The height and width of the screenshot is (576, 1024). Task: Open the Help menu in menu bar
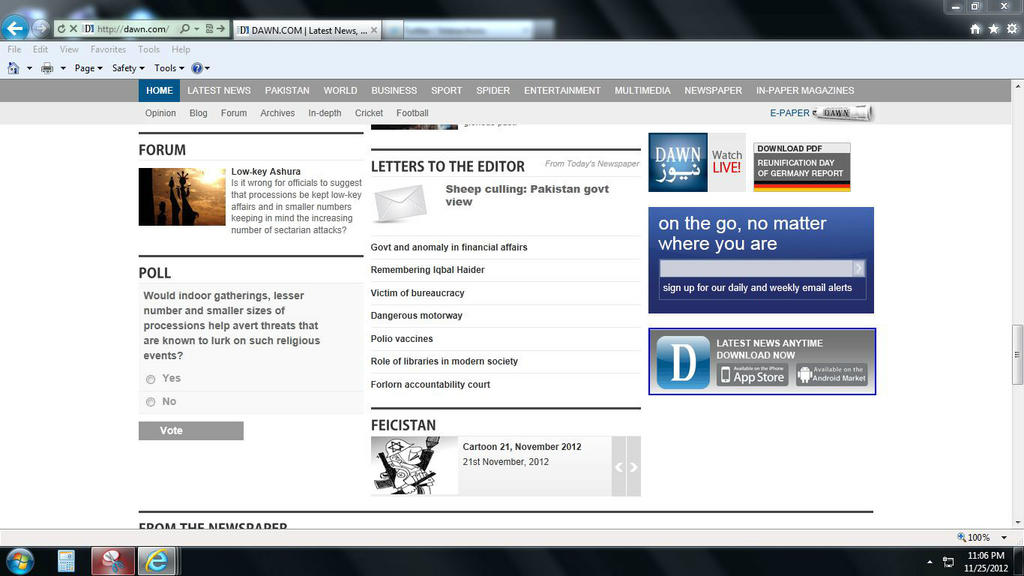181,50
